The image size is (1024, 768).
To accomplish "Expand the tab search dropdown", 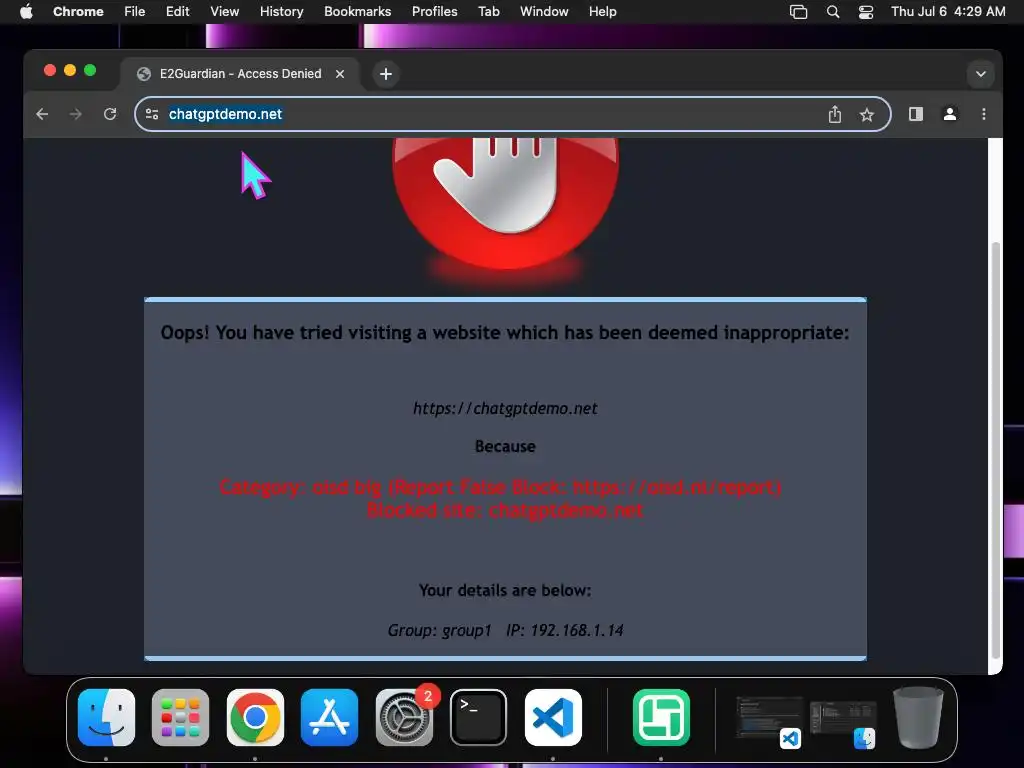I will tap(980, 74).
